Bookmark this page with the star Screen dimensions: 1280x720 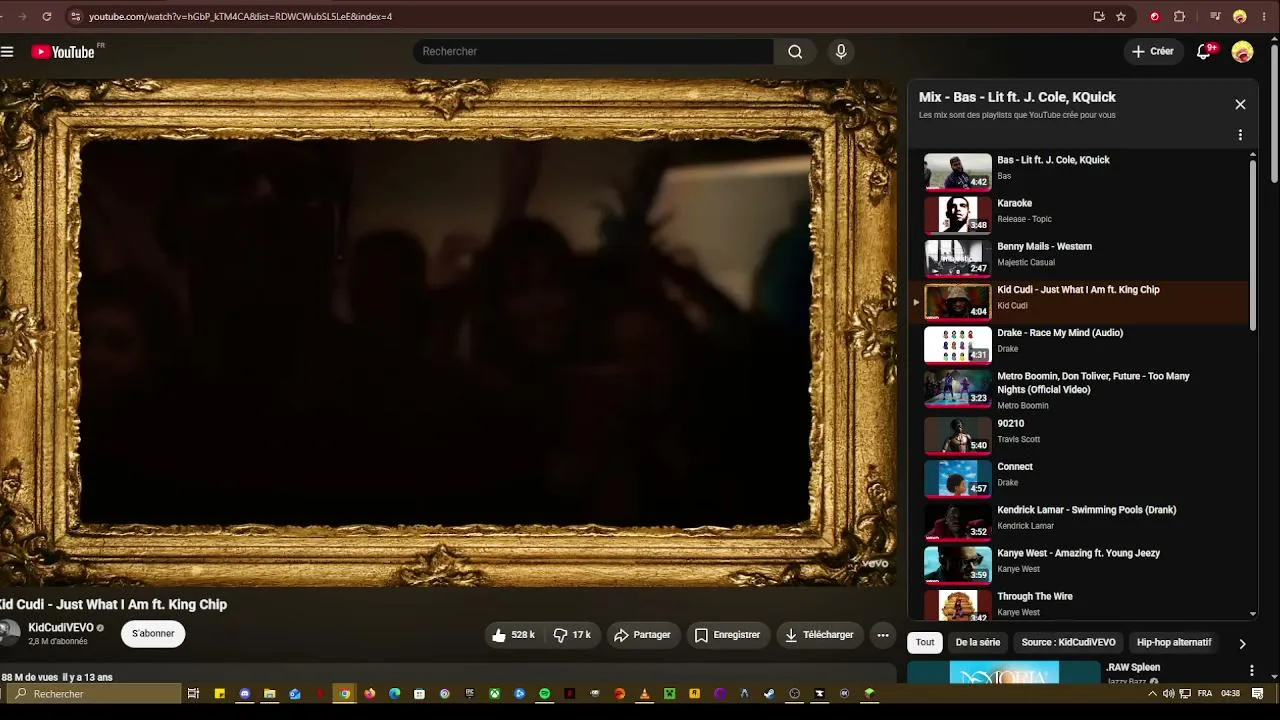(1121, 16)
